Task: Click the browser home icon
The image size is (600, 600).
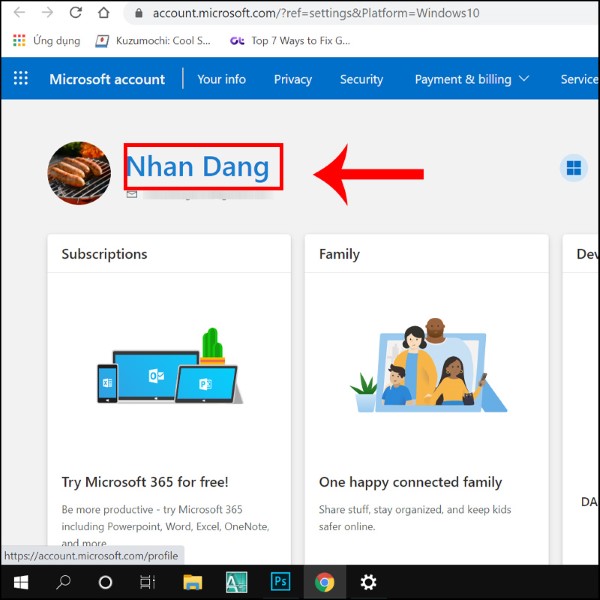Action: click(x=104, y=14)
